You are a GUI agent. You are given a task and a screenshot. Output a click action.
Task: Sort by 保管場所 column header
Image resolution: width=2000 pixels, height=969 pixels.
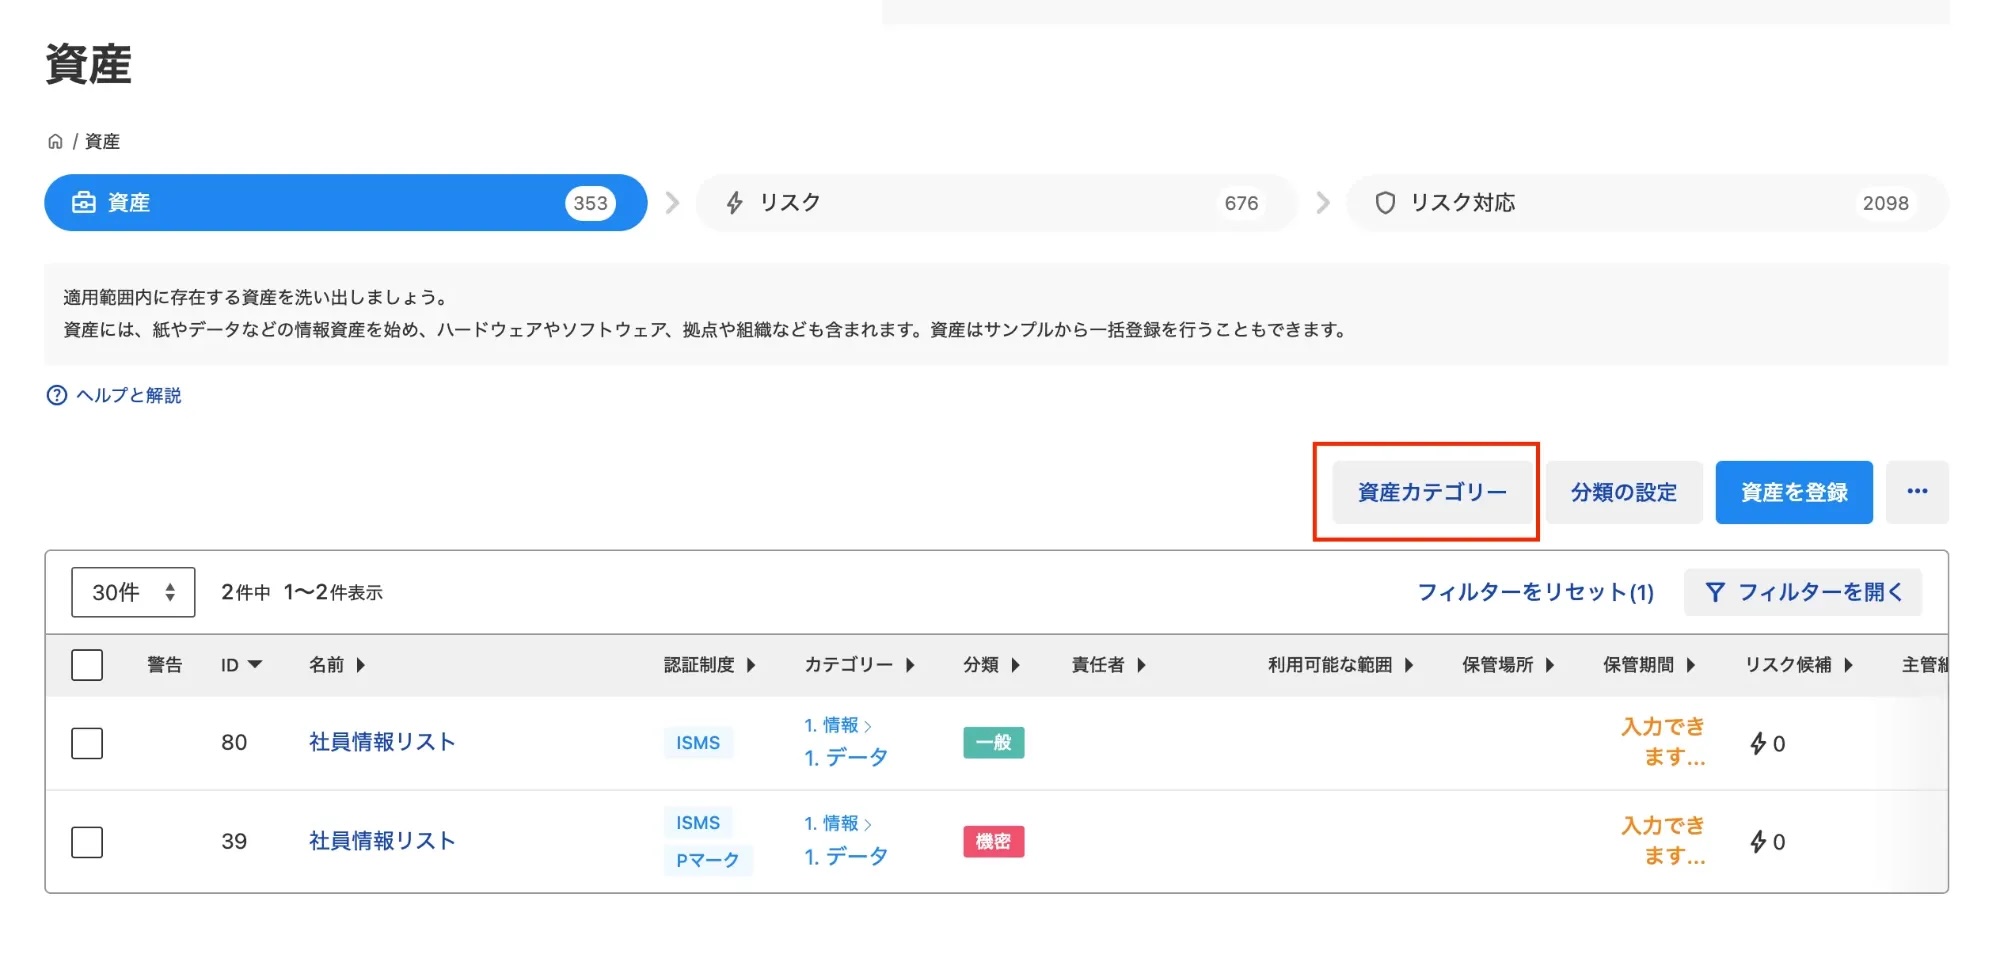(x=1509, y=665)
